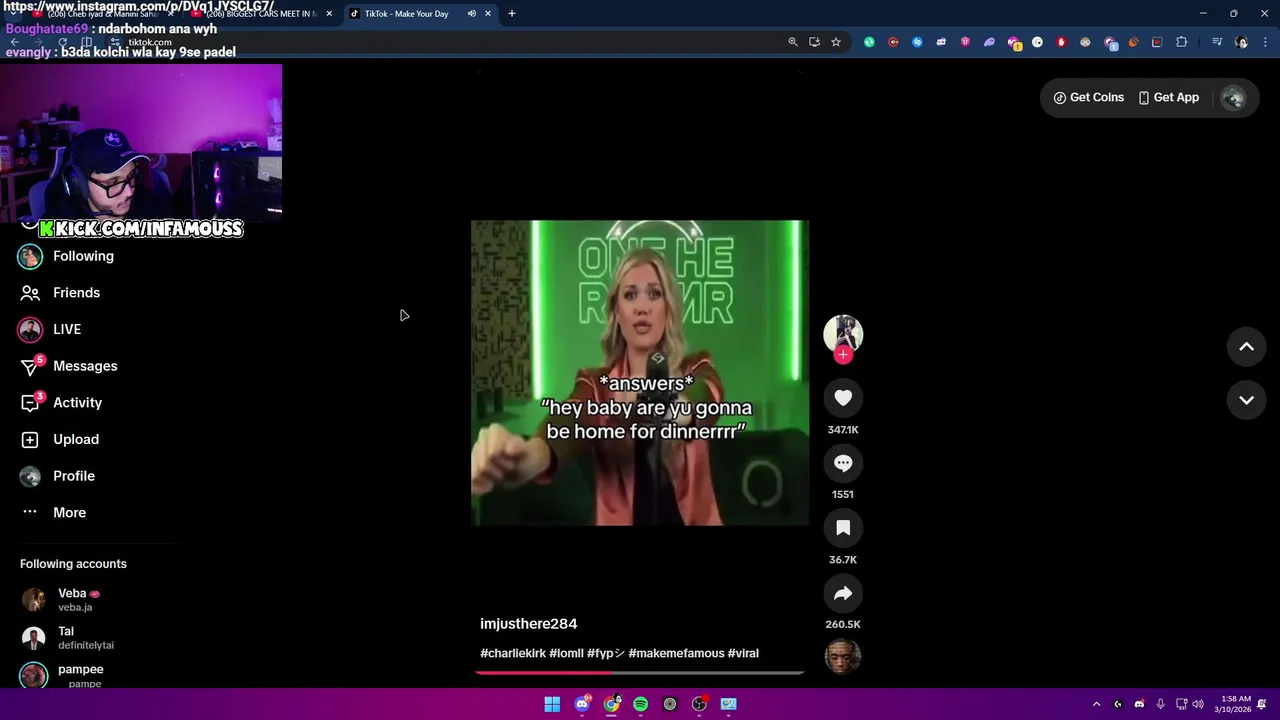Click the #lomll hashtag
Viewport: 1280px width, 720px height.
coord(566,653)
